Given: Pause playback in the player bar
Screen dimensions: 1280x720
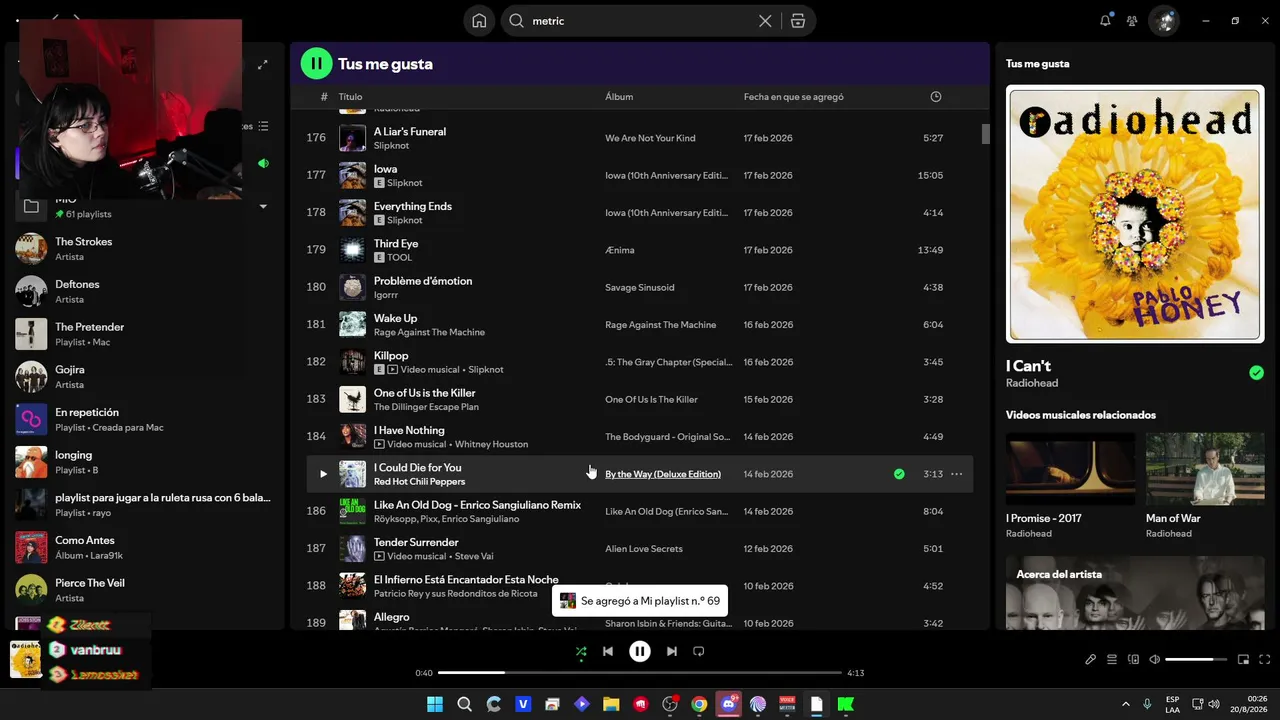Looking at the screenshot, I should click(640, 651).
